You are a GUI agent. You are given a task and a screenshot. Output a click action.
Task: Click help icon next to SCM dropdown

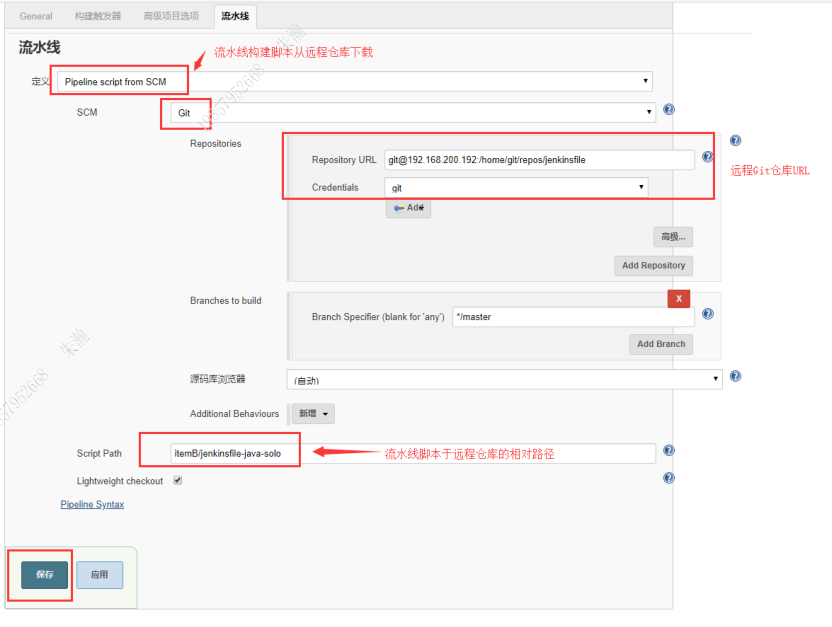click(x=669, y=110)
